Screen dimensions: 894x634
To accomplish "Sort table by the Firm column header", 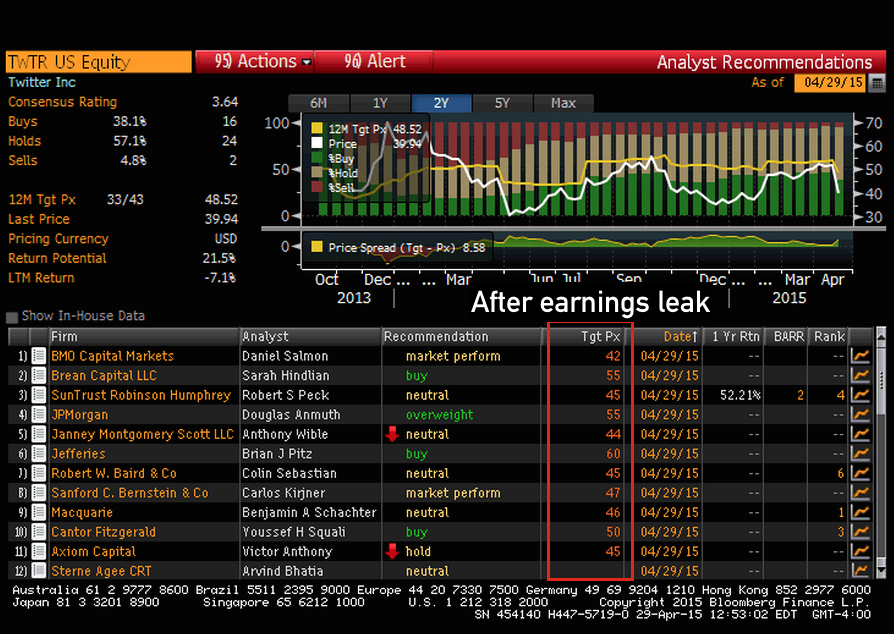I will (144, 336).
